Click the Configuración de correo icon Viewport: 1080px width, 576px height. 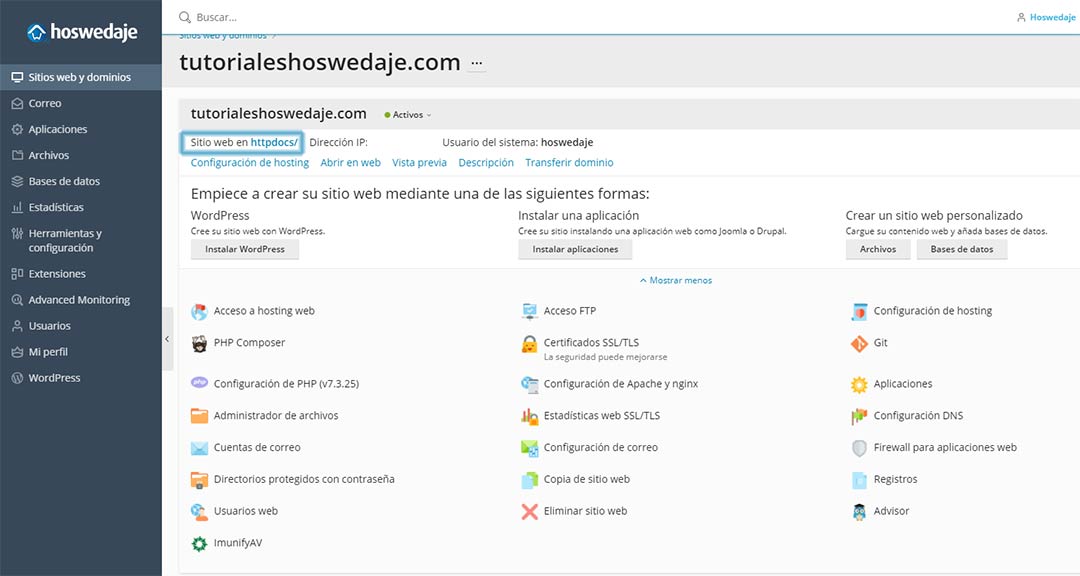click(x=529, y=448)
